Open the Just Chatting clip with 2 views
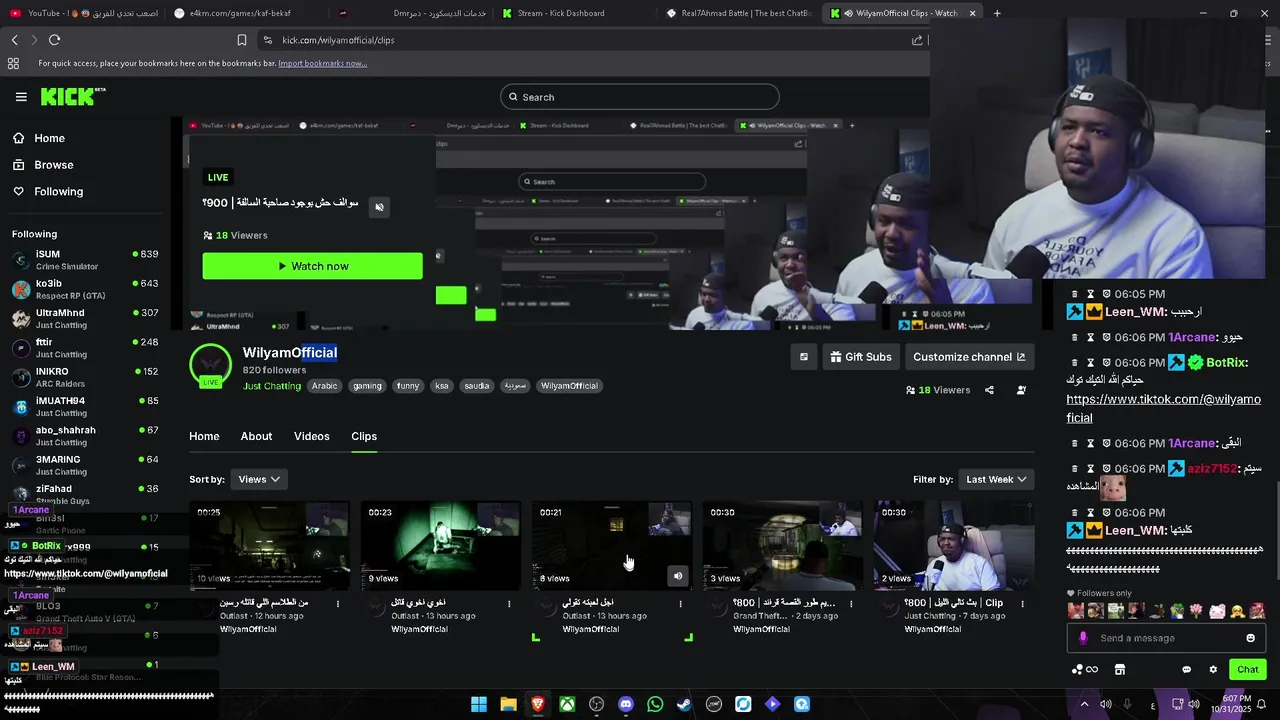 [x=954, y=546]
